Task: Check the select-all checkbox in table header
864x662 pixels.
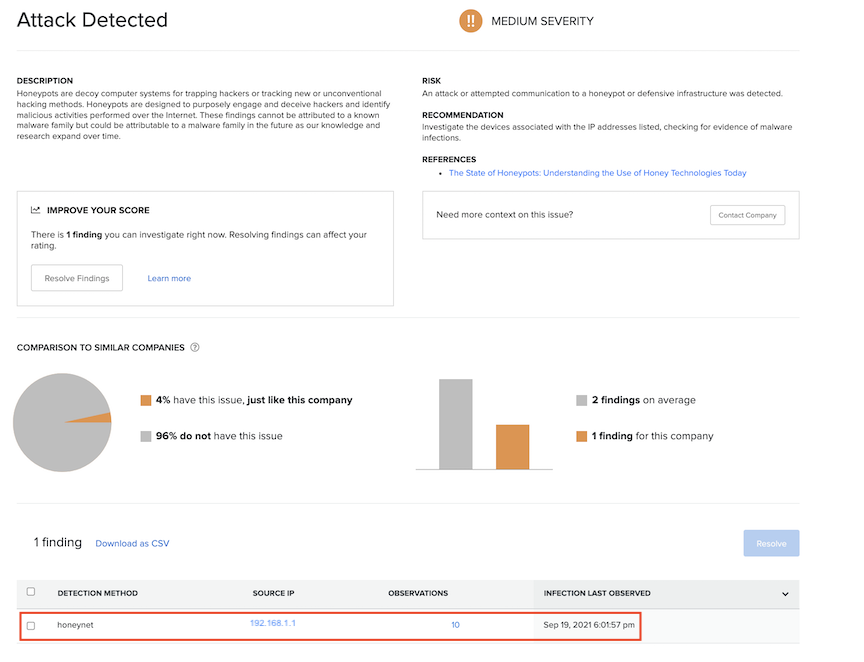Action: (31, 590)
